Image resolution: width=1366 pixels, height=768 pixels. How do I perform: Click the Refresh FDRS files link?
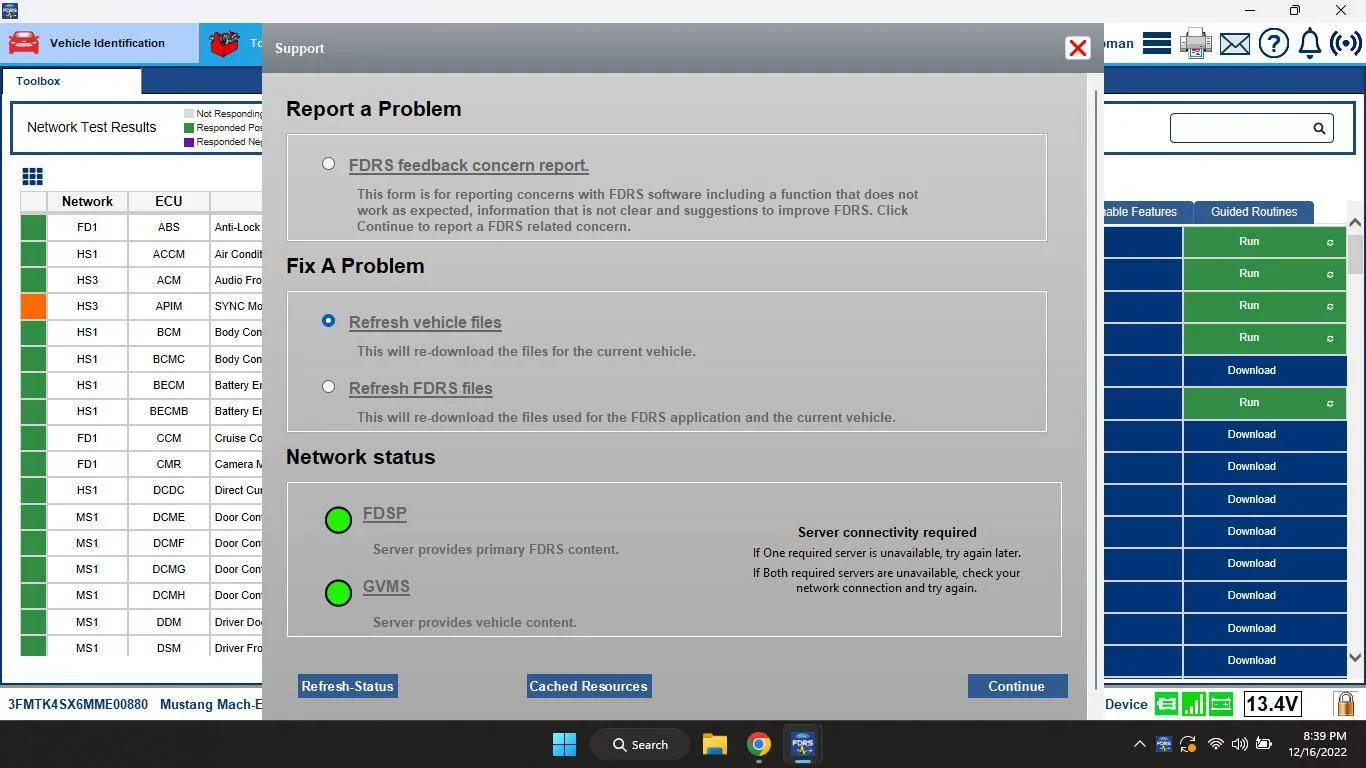click(x=421, y=388)
